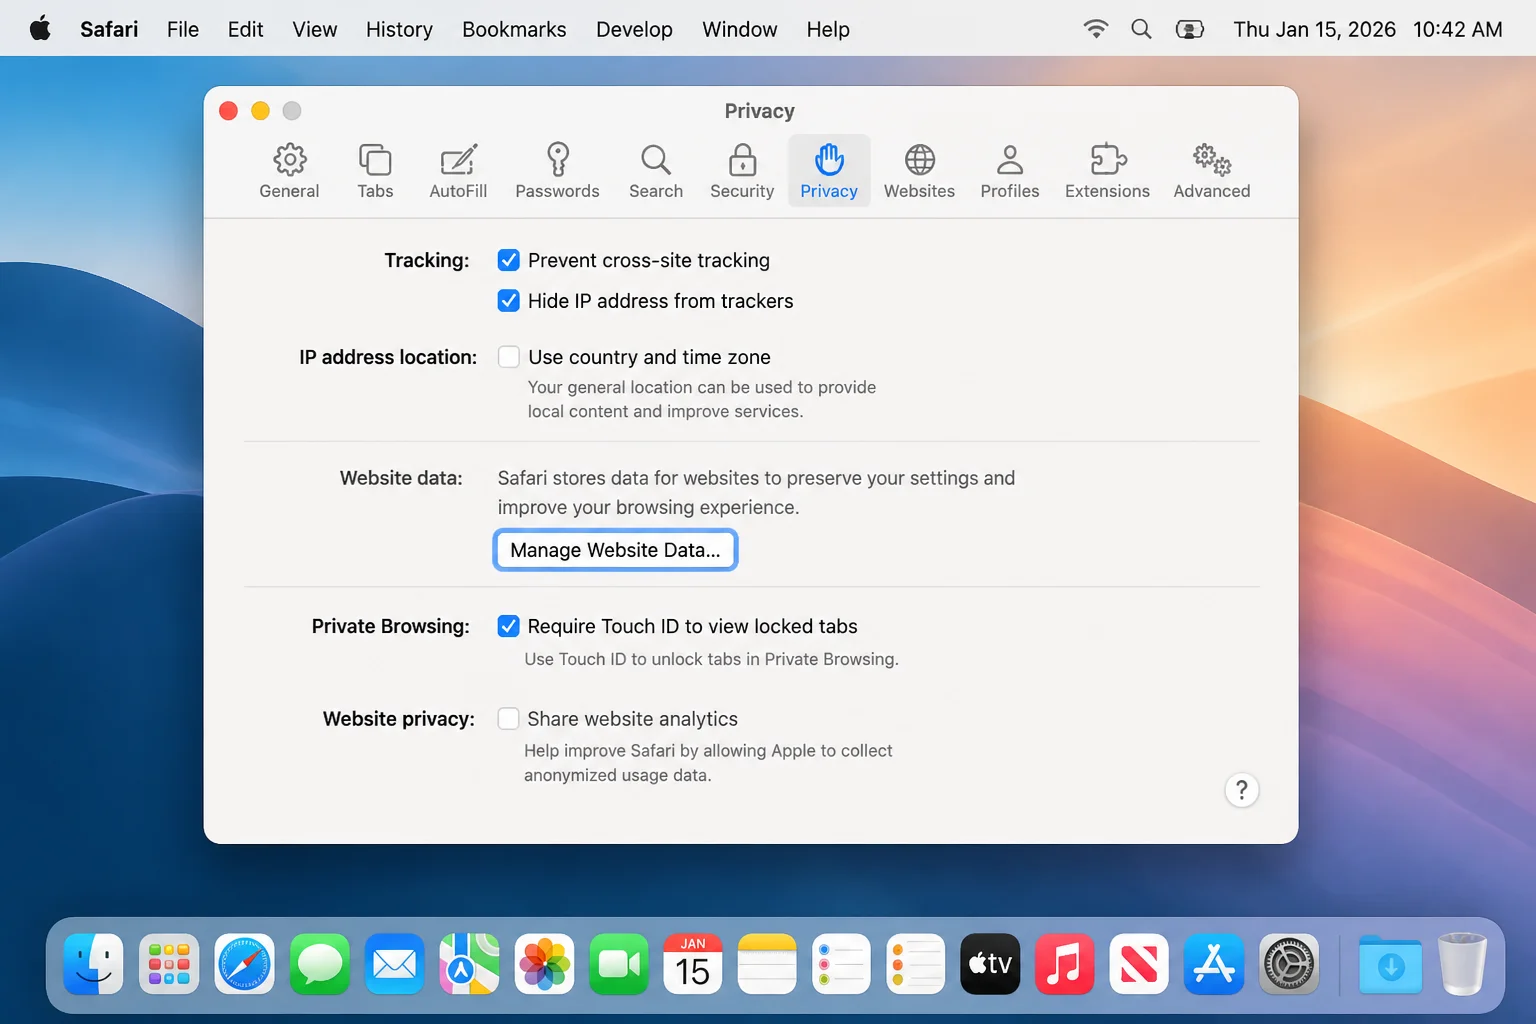Click the menu bar date and time
This screenshot has height=1024, width=1536.
pyautogui.click(x=1367, y=29)
